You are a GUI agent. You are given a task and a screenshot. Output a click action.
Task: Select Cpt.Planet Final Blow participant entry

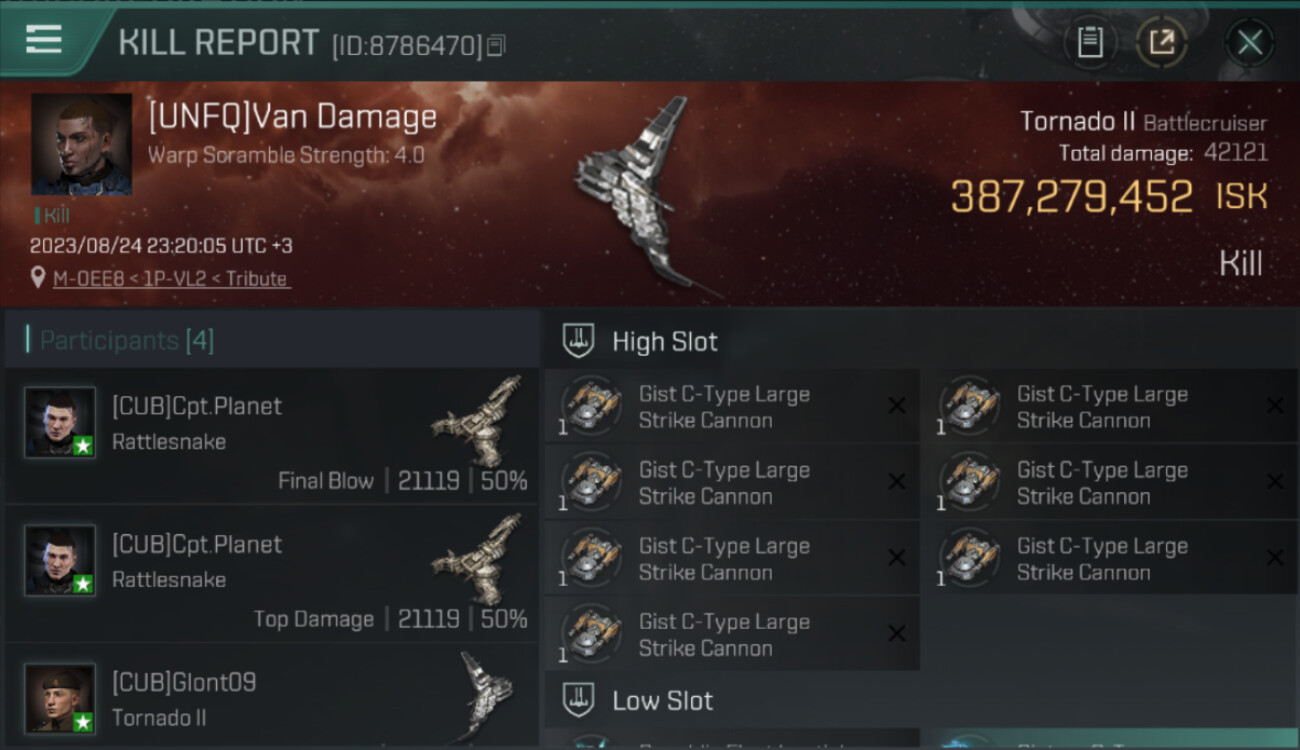tap(271, 435)
